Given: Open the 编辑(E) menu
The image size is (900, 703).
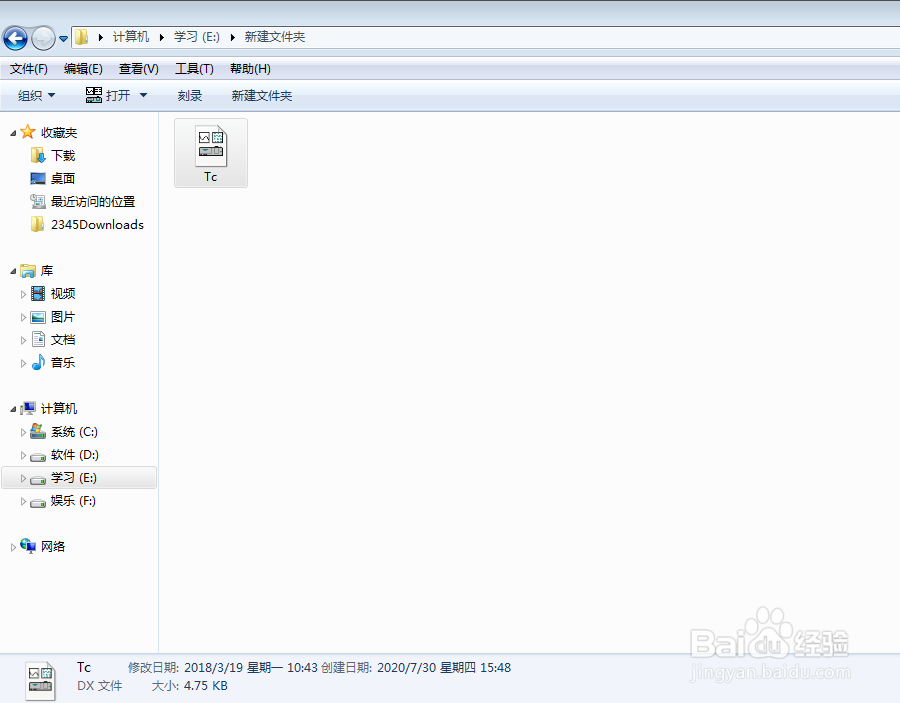Looking at the screenshot, I should [x=83, y=69].
